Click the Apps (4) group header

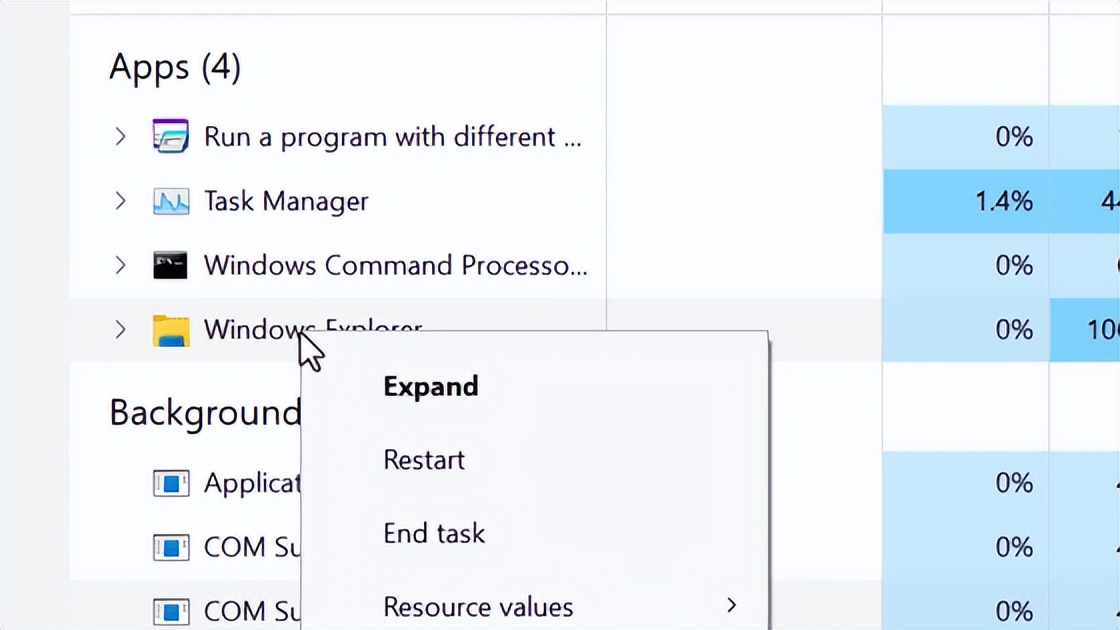pos(174,67)
